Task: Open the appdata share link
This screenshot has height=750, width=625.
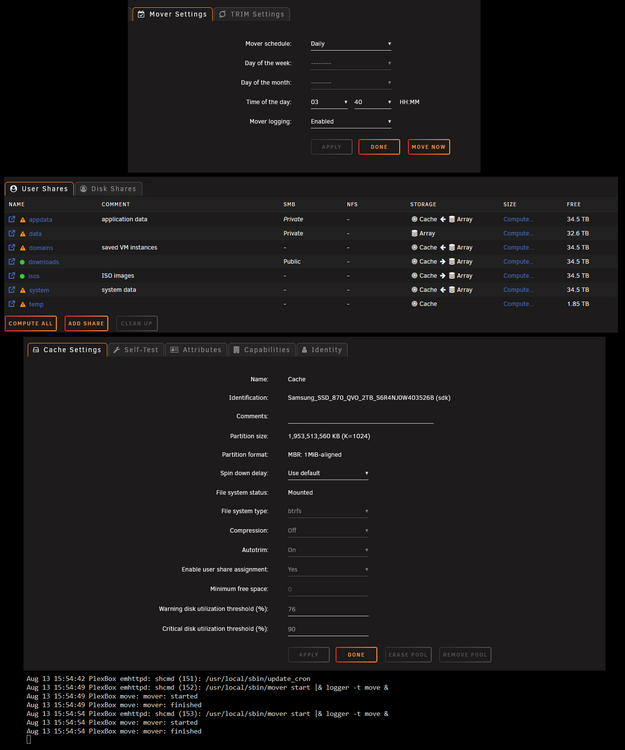Action: click(40, 220)
